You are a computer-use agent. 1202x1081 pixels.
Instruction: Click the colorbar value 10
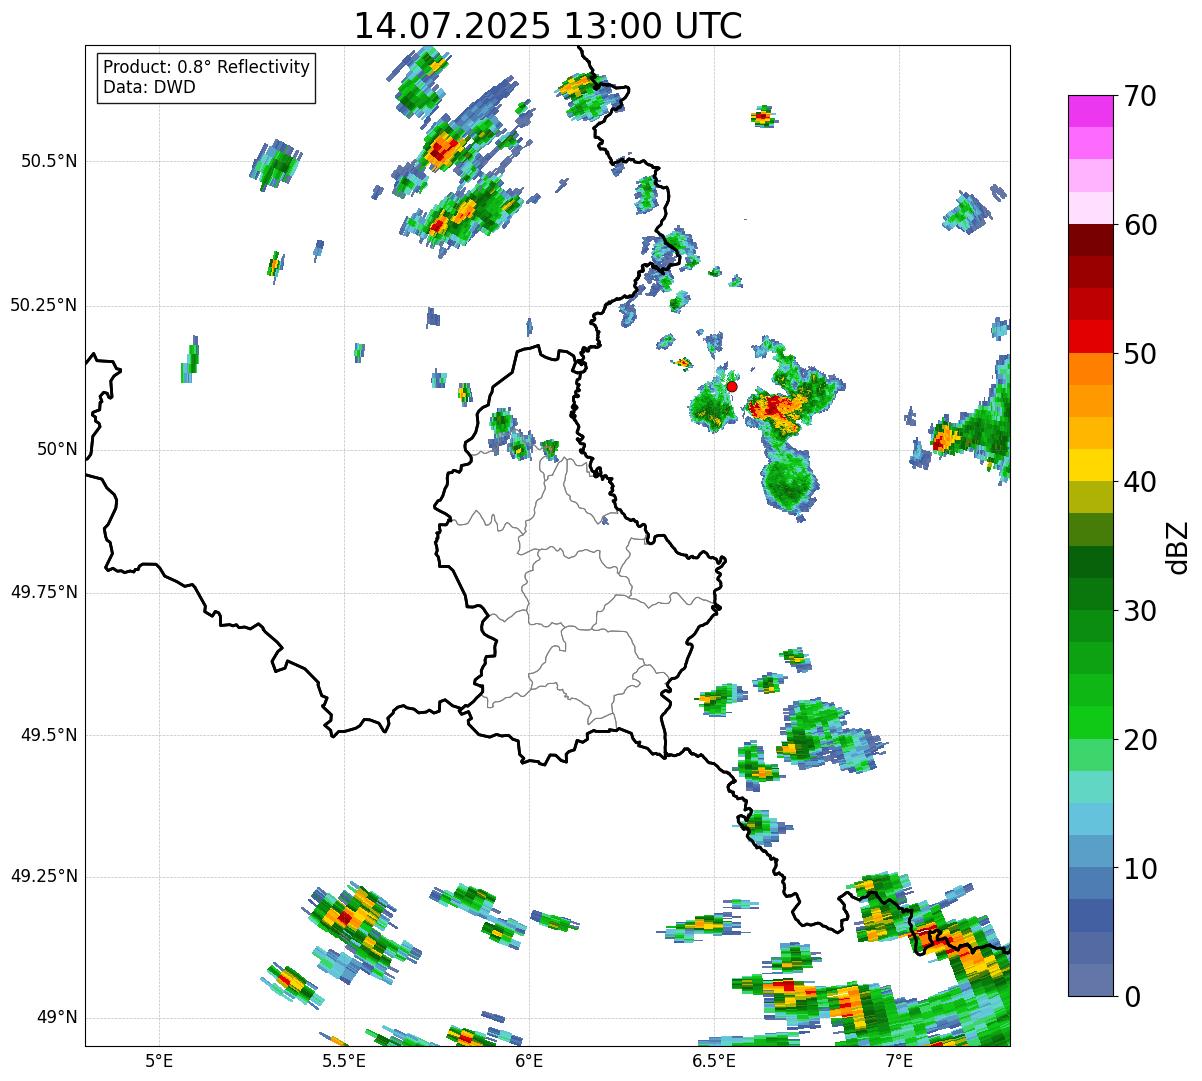(x=1140, y=869)
